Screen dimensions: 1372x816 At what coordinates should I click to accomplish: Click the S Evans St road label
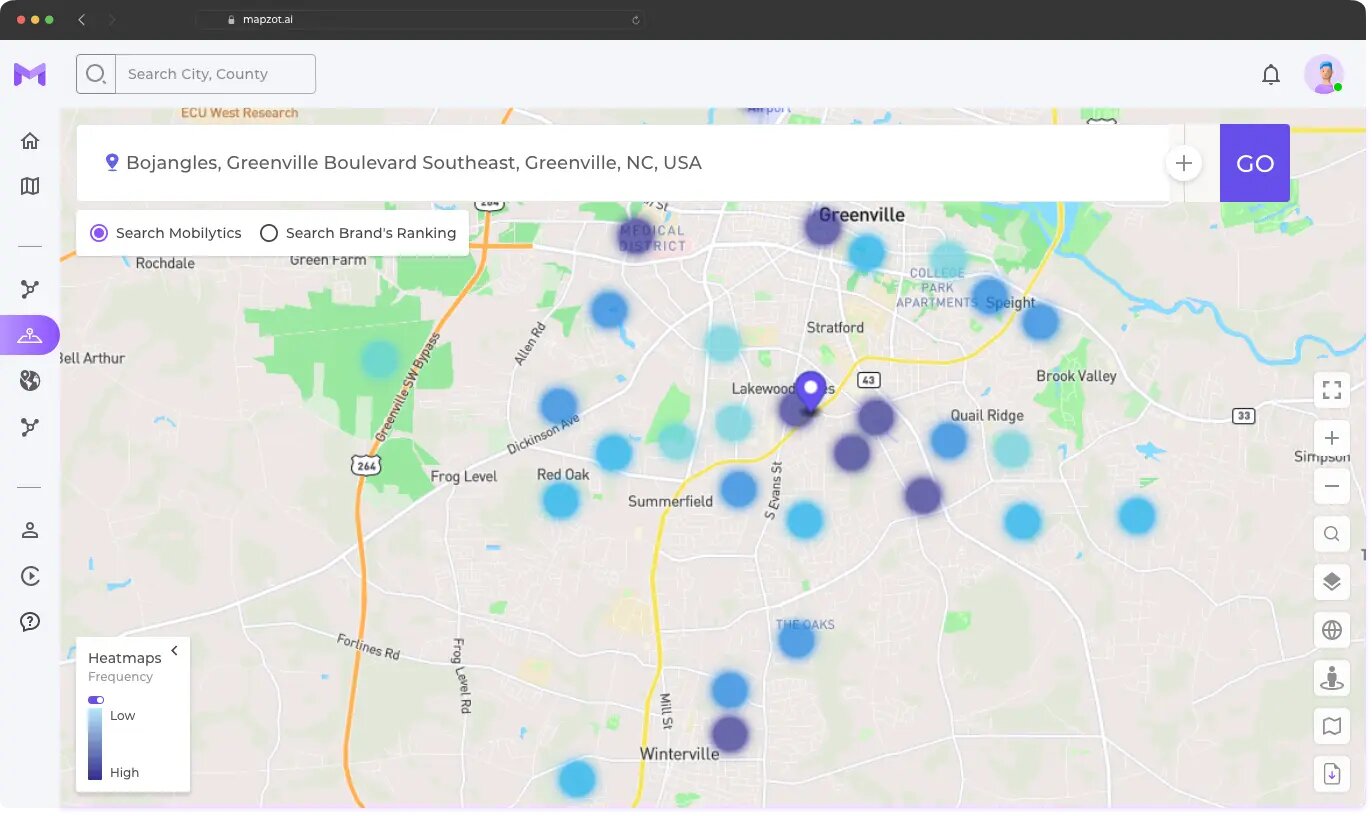(772, 491)
